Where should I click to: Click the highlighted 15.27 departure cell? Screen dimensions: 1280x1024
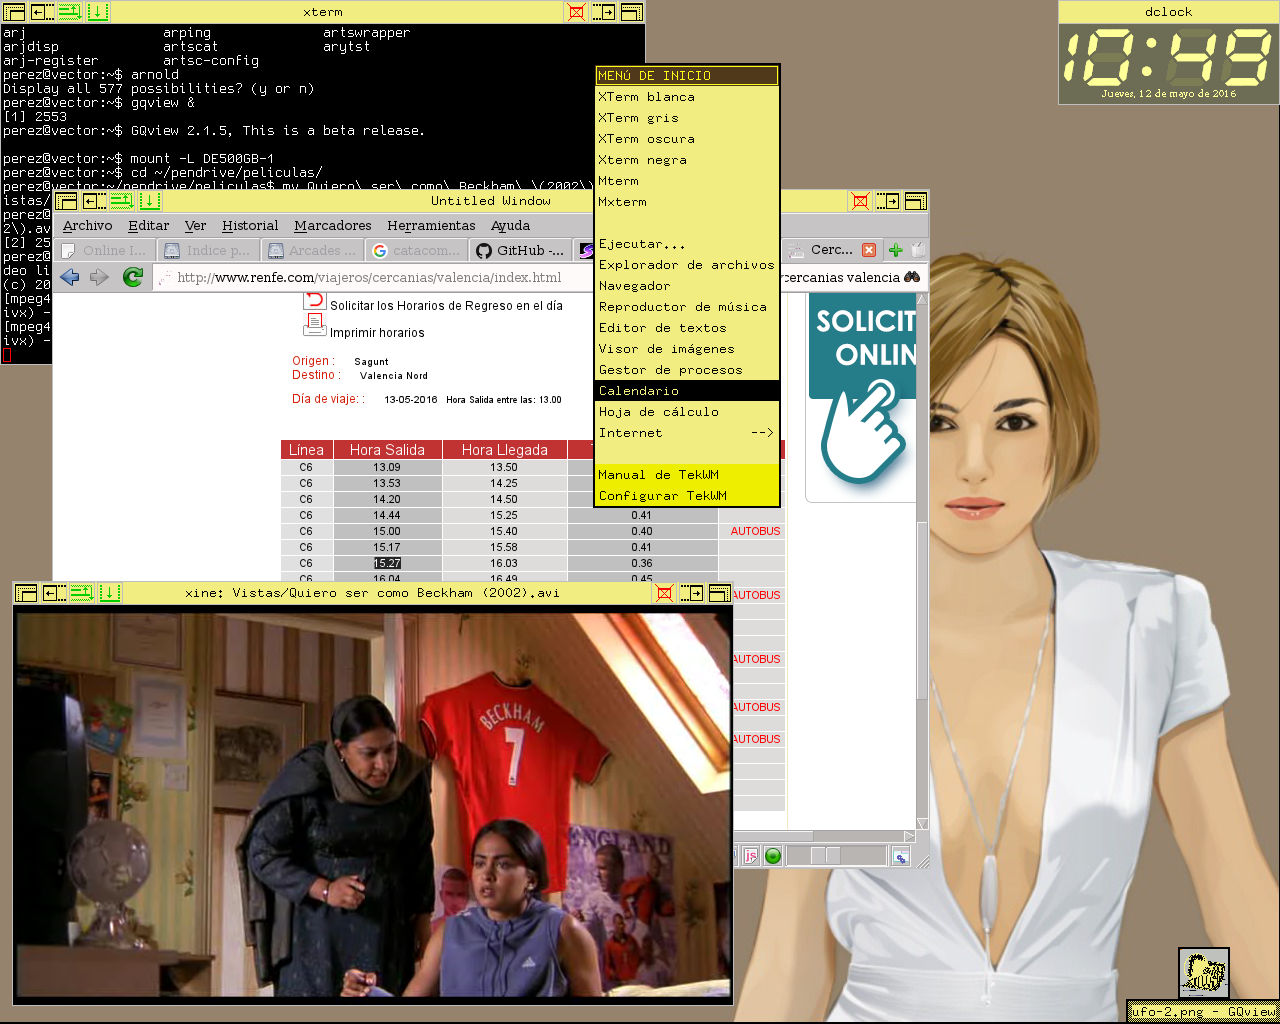point(387,563)
